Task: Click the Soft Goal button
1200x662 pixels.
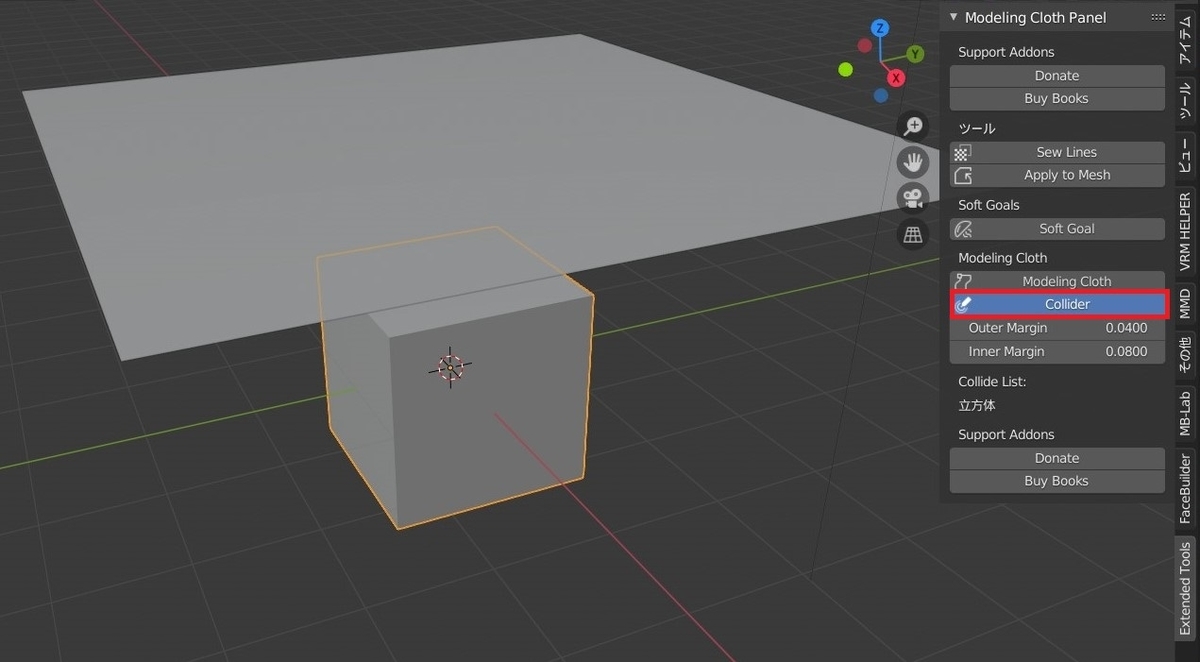Action: point(1057,229)
